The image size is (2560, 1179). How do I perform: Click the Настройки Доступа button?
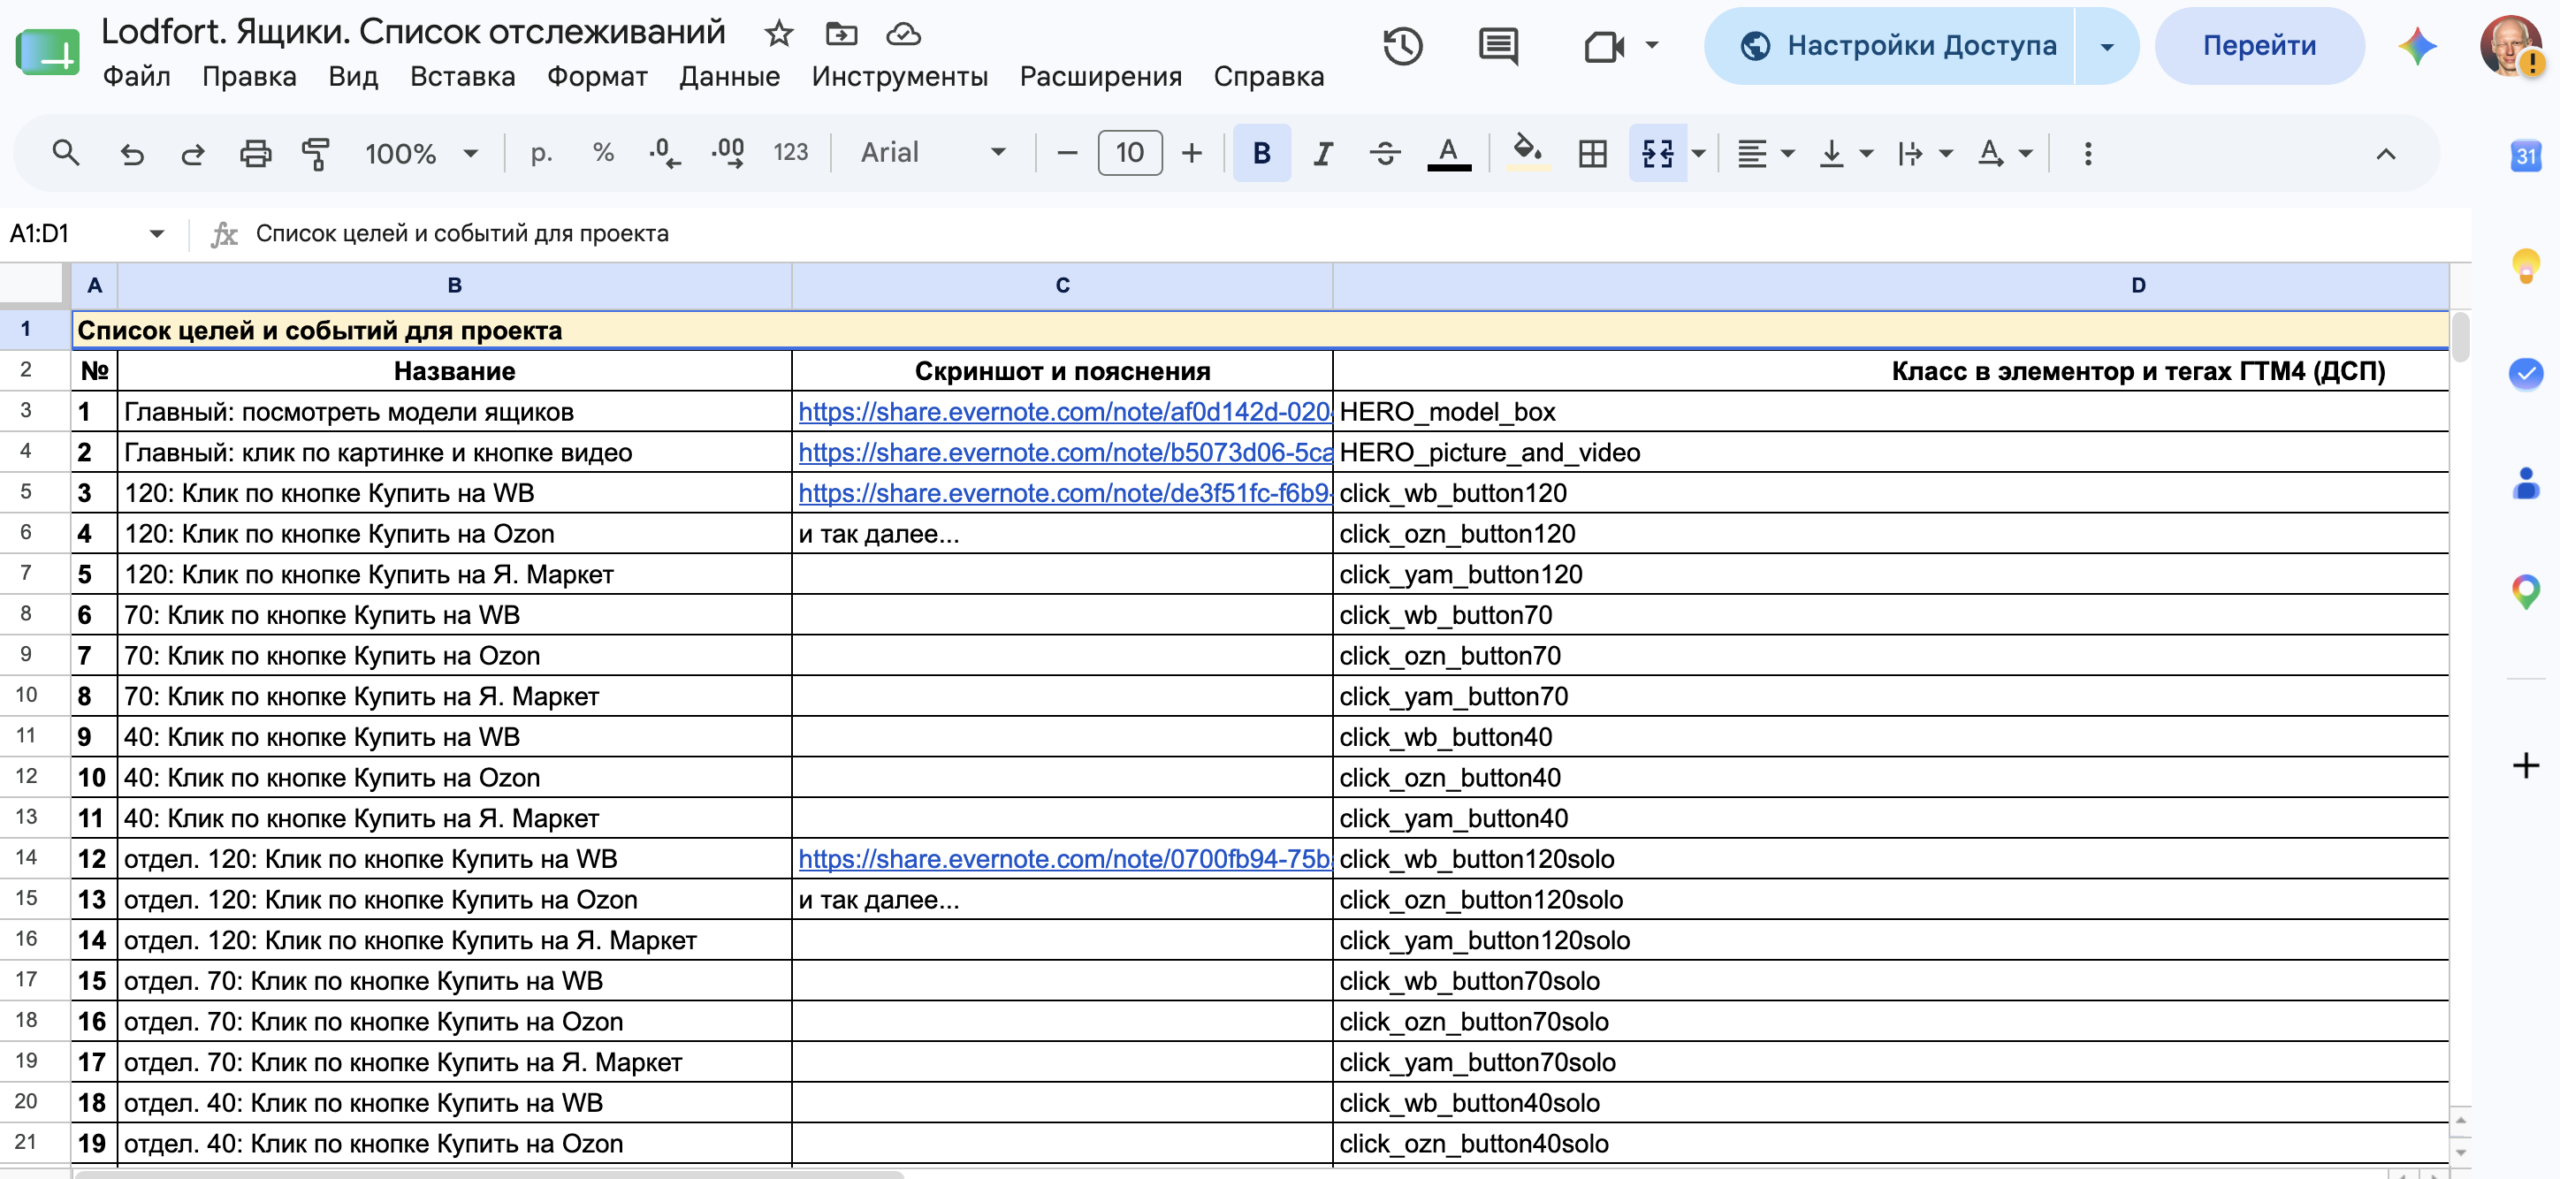coord(1890,46)
